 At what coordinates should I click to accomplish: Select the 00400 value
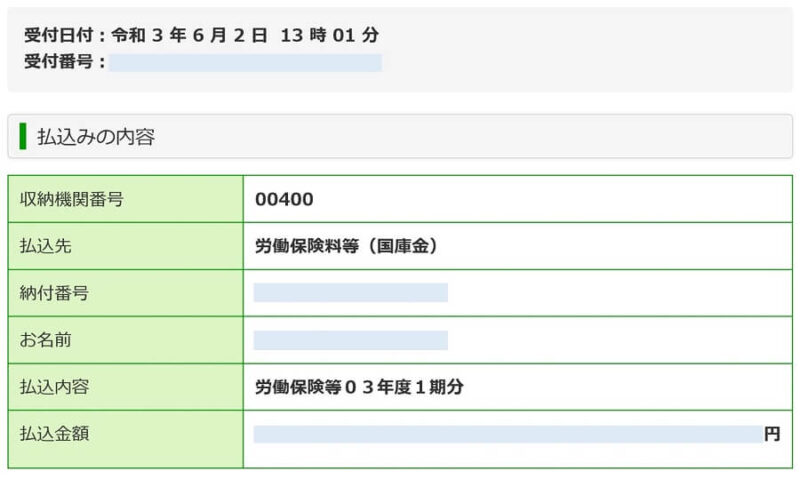click(284, 199)
